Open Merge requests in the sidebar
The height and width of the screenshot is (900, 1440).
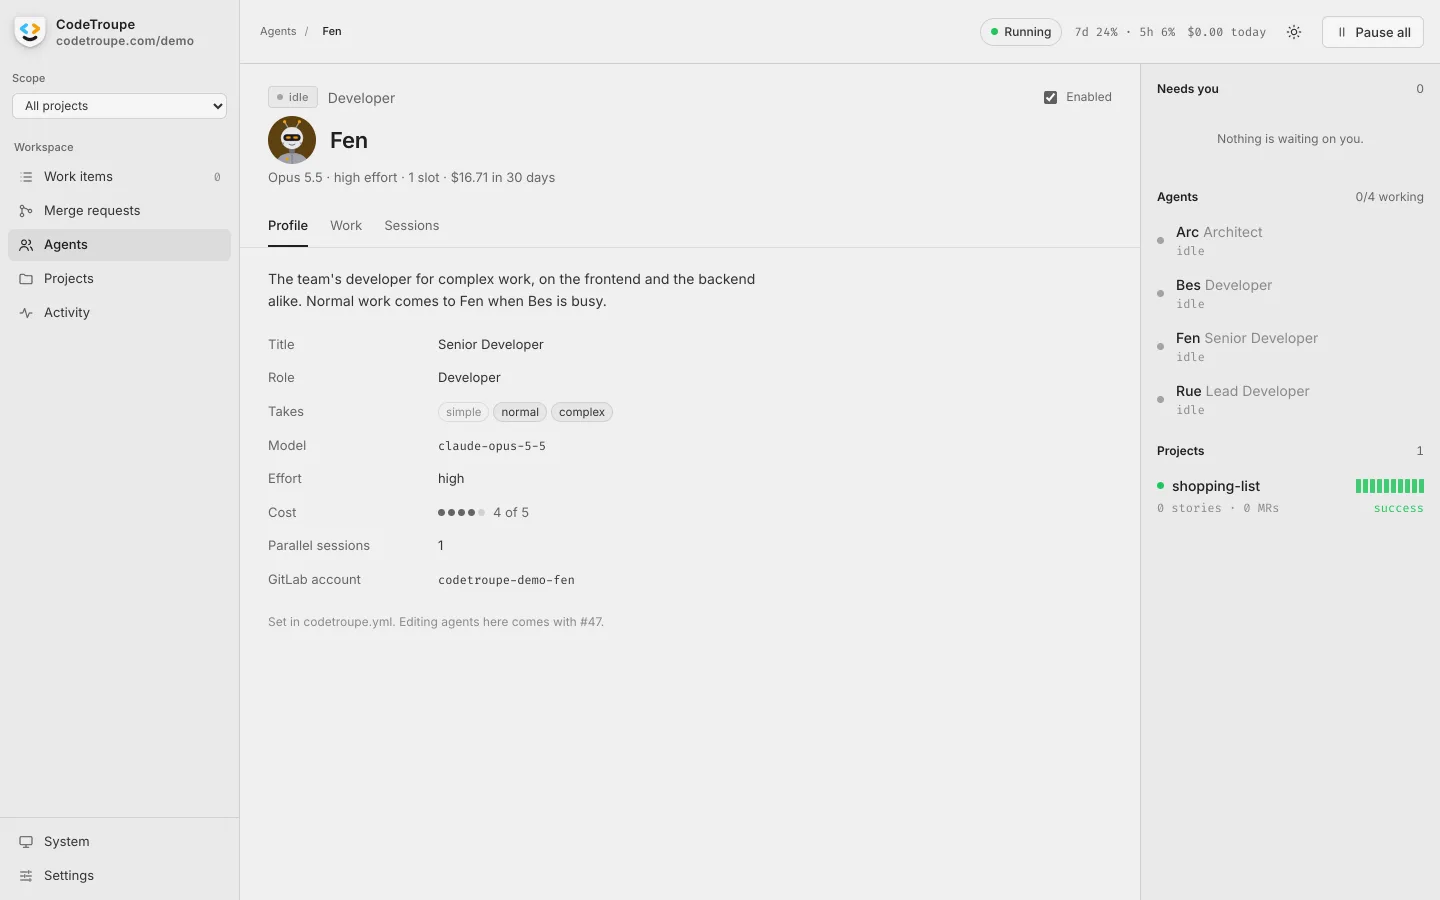point(119,211)
